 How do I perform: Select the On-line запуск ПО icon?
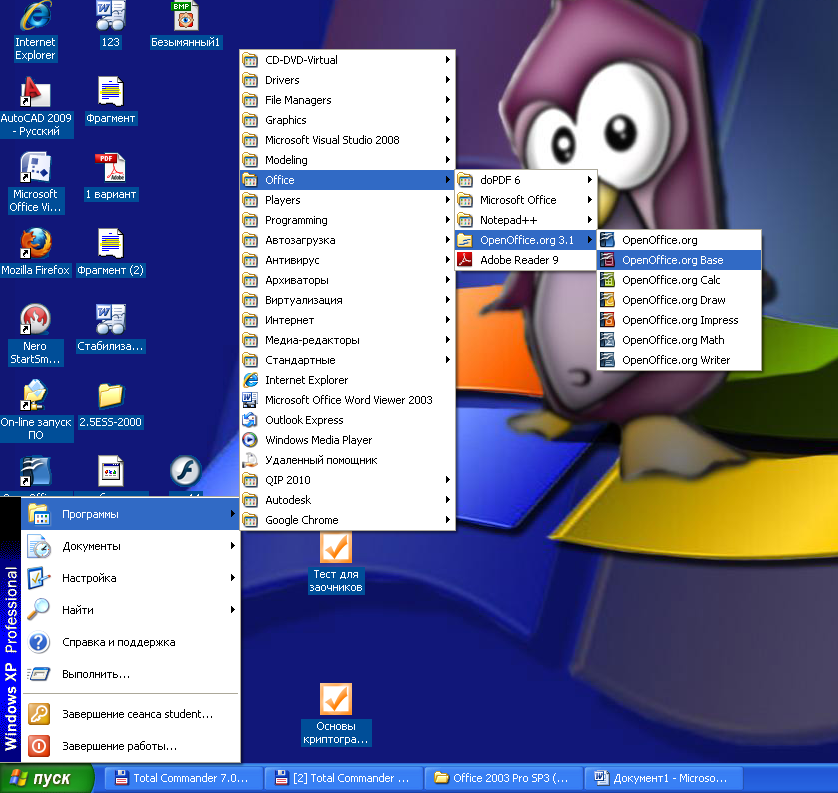click(x=36, y=410)
